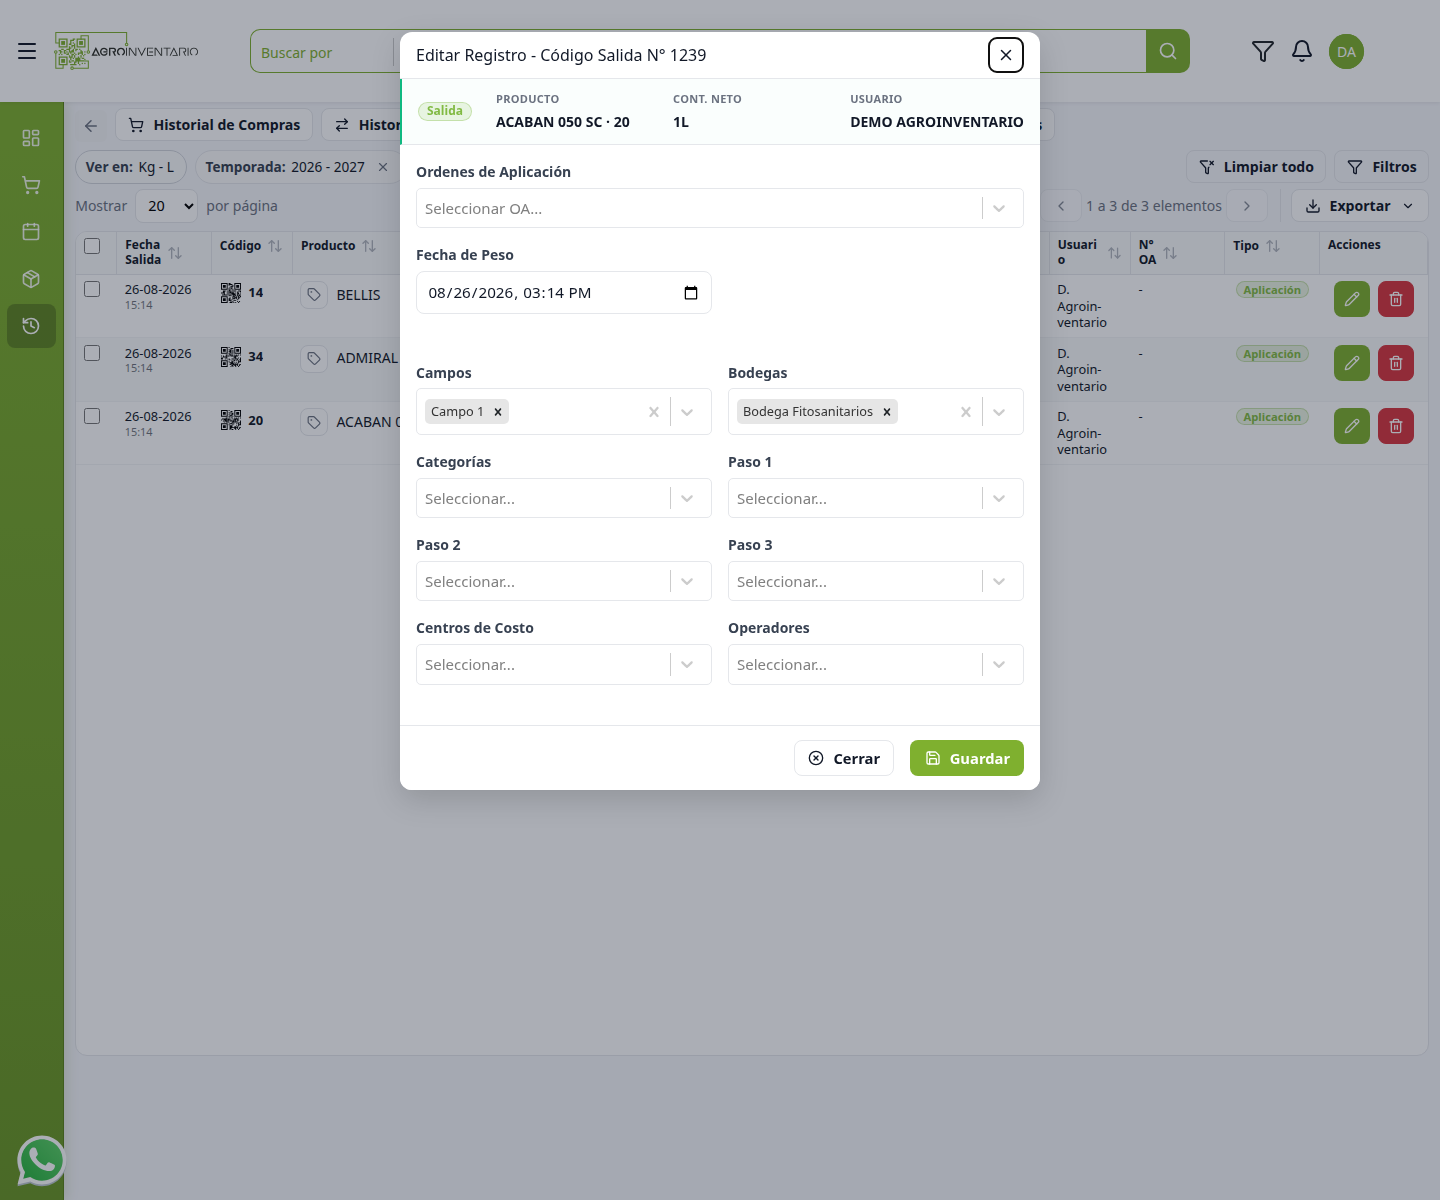Open the Paso 2 dropdown
The width and height of the screenshot is (1440, 1200).
point(564,581)
